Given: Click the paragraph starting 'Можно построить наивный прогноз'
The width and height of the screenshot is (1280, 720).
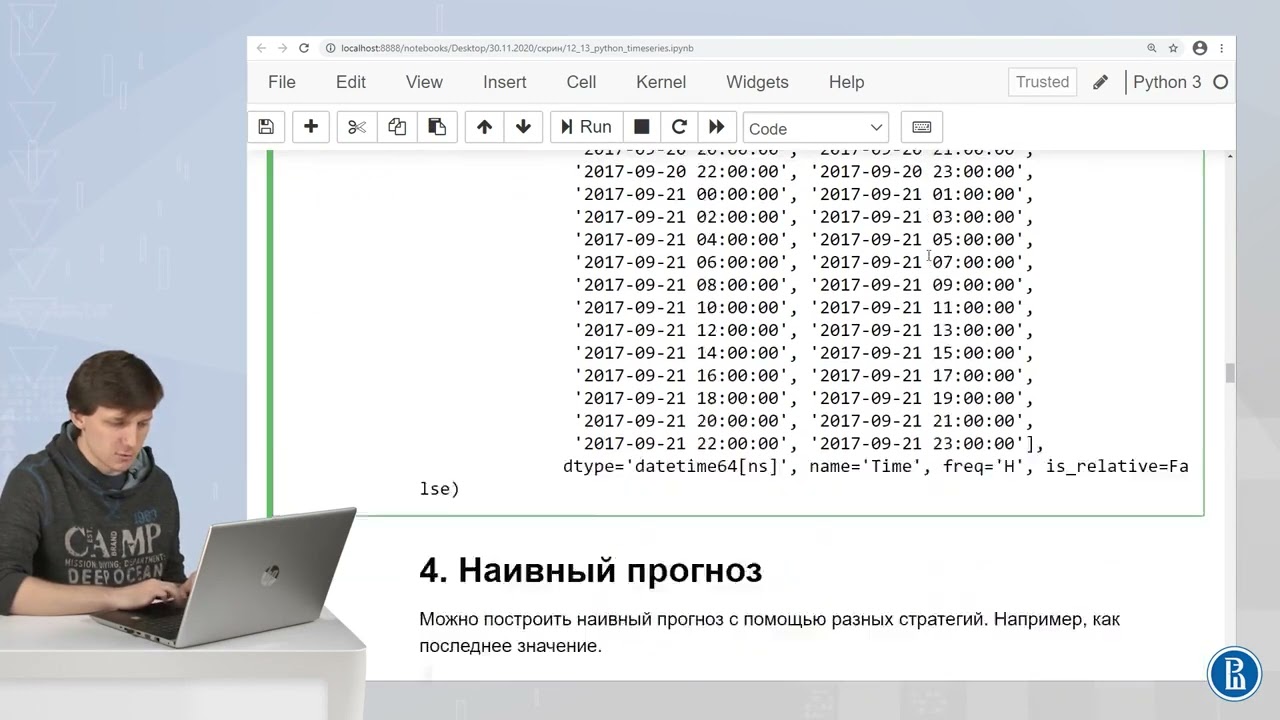Looking at the screenshot, I should (769, 632).
